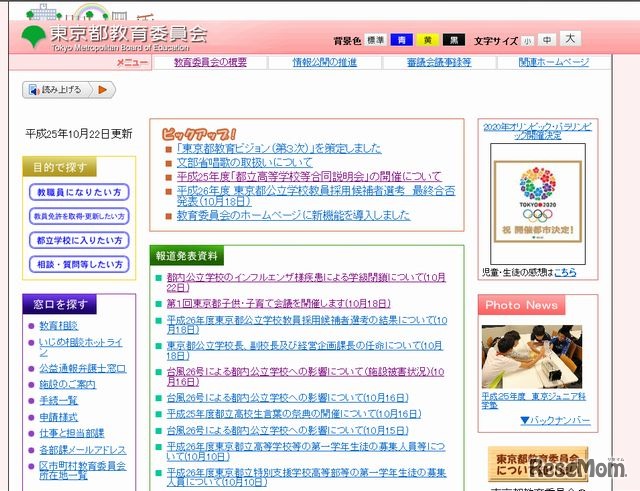Click 東京都教育委員会について banner

click(538, 464)
